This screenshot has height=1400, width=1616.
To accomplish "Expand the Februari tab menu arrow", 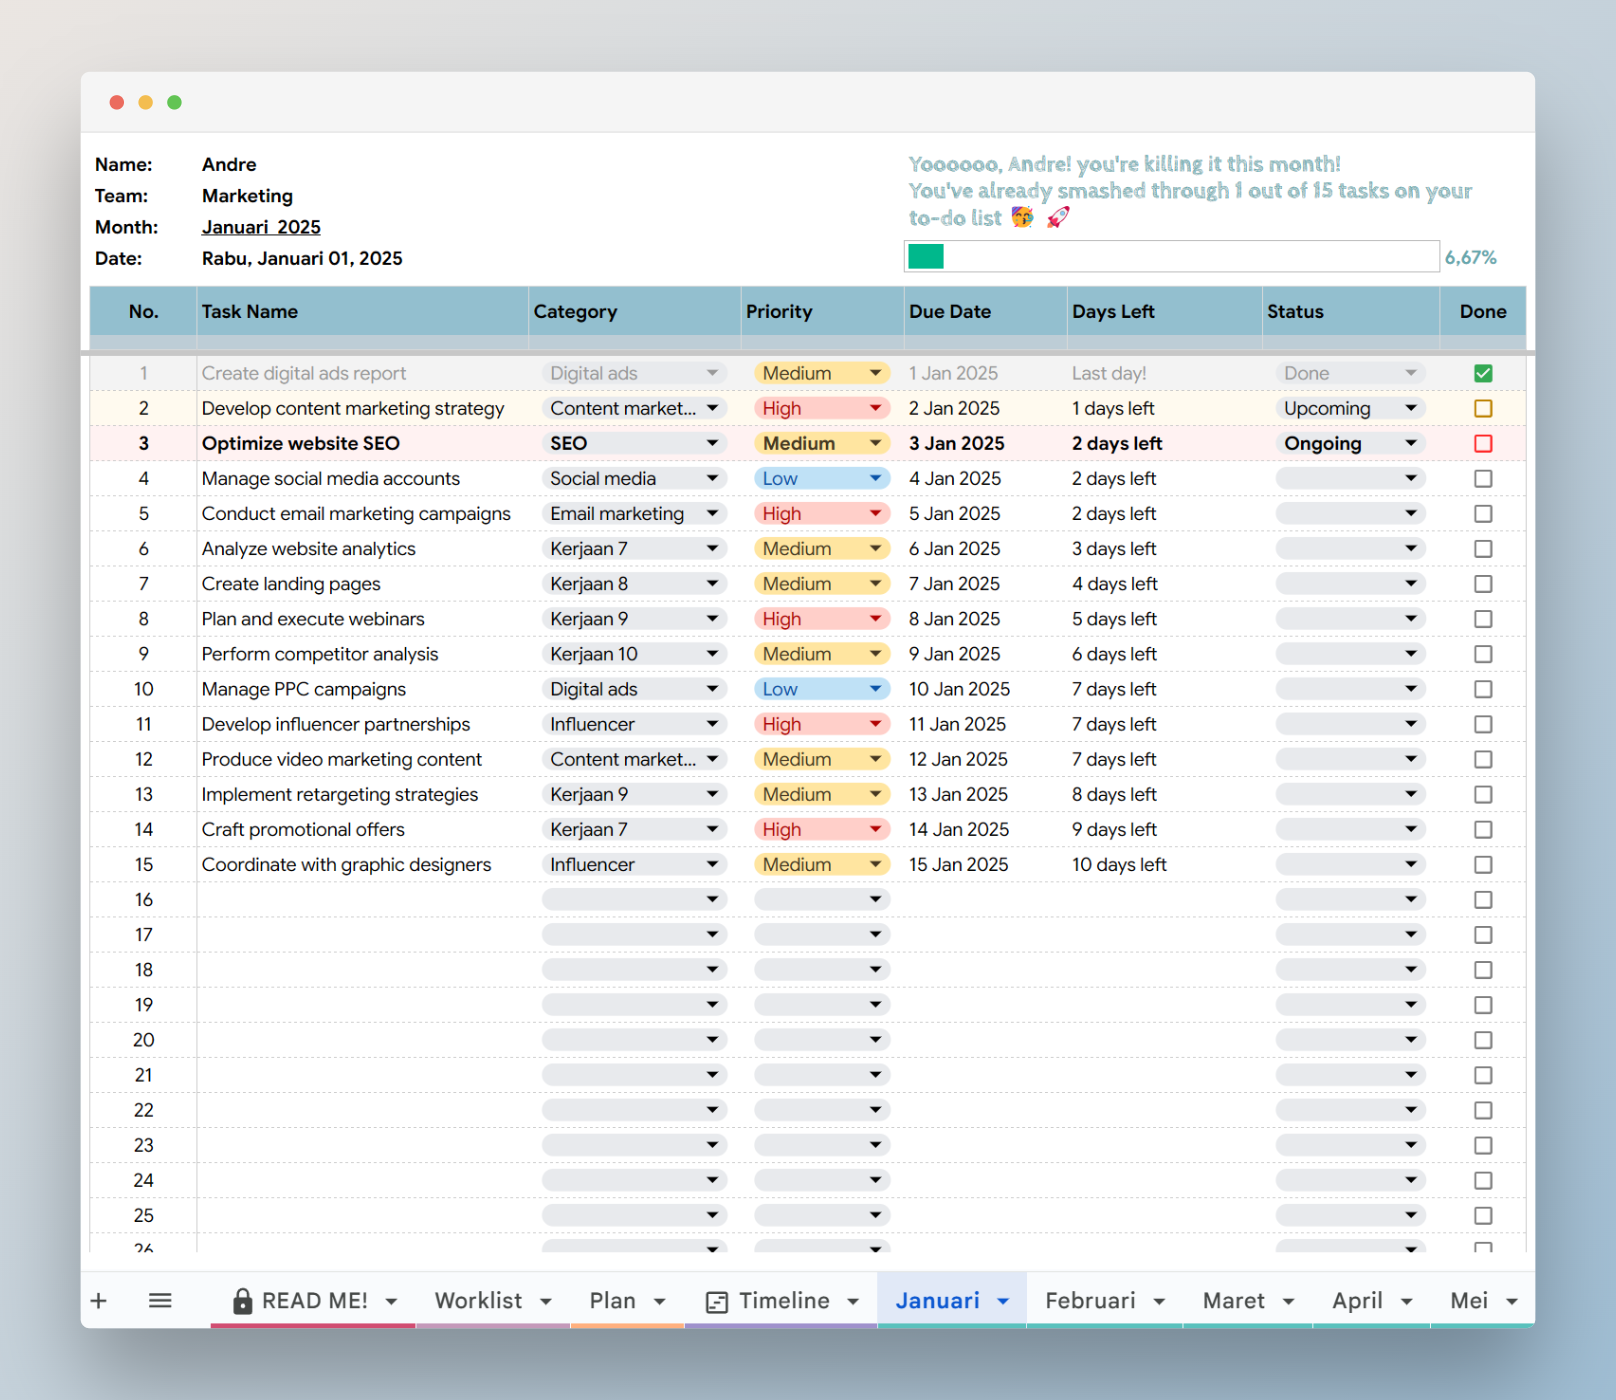I will 1159,1302.
